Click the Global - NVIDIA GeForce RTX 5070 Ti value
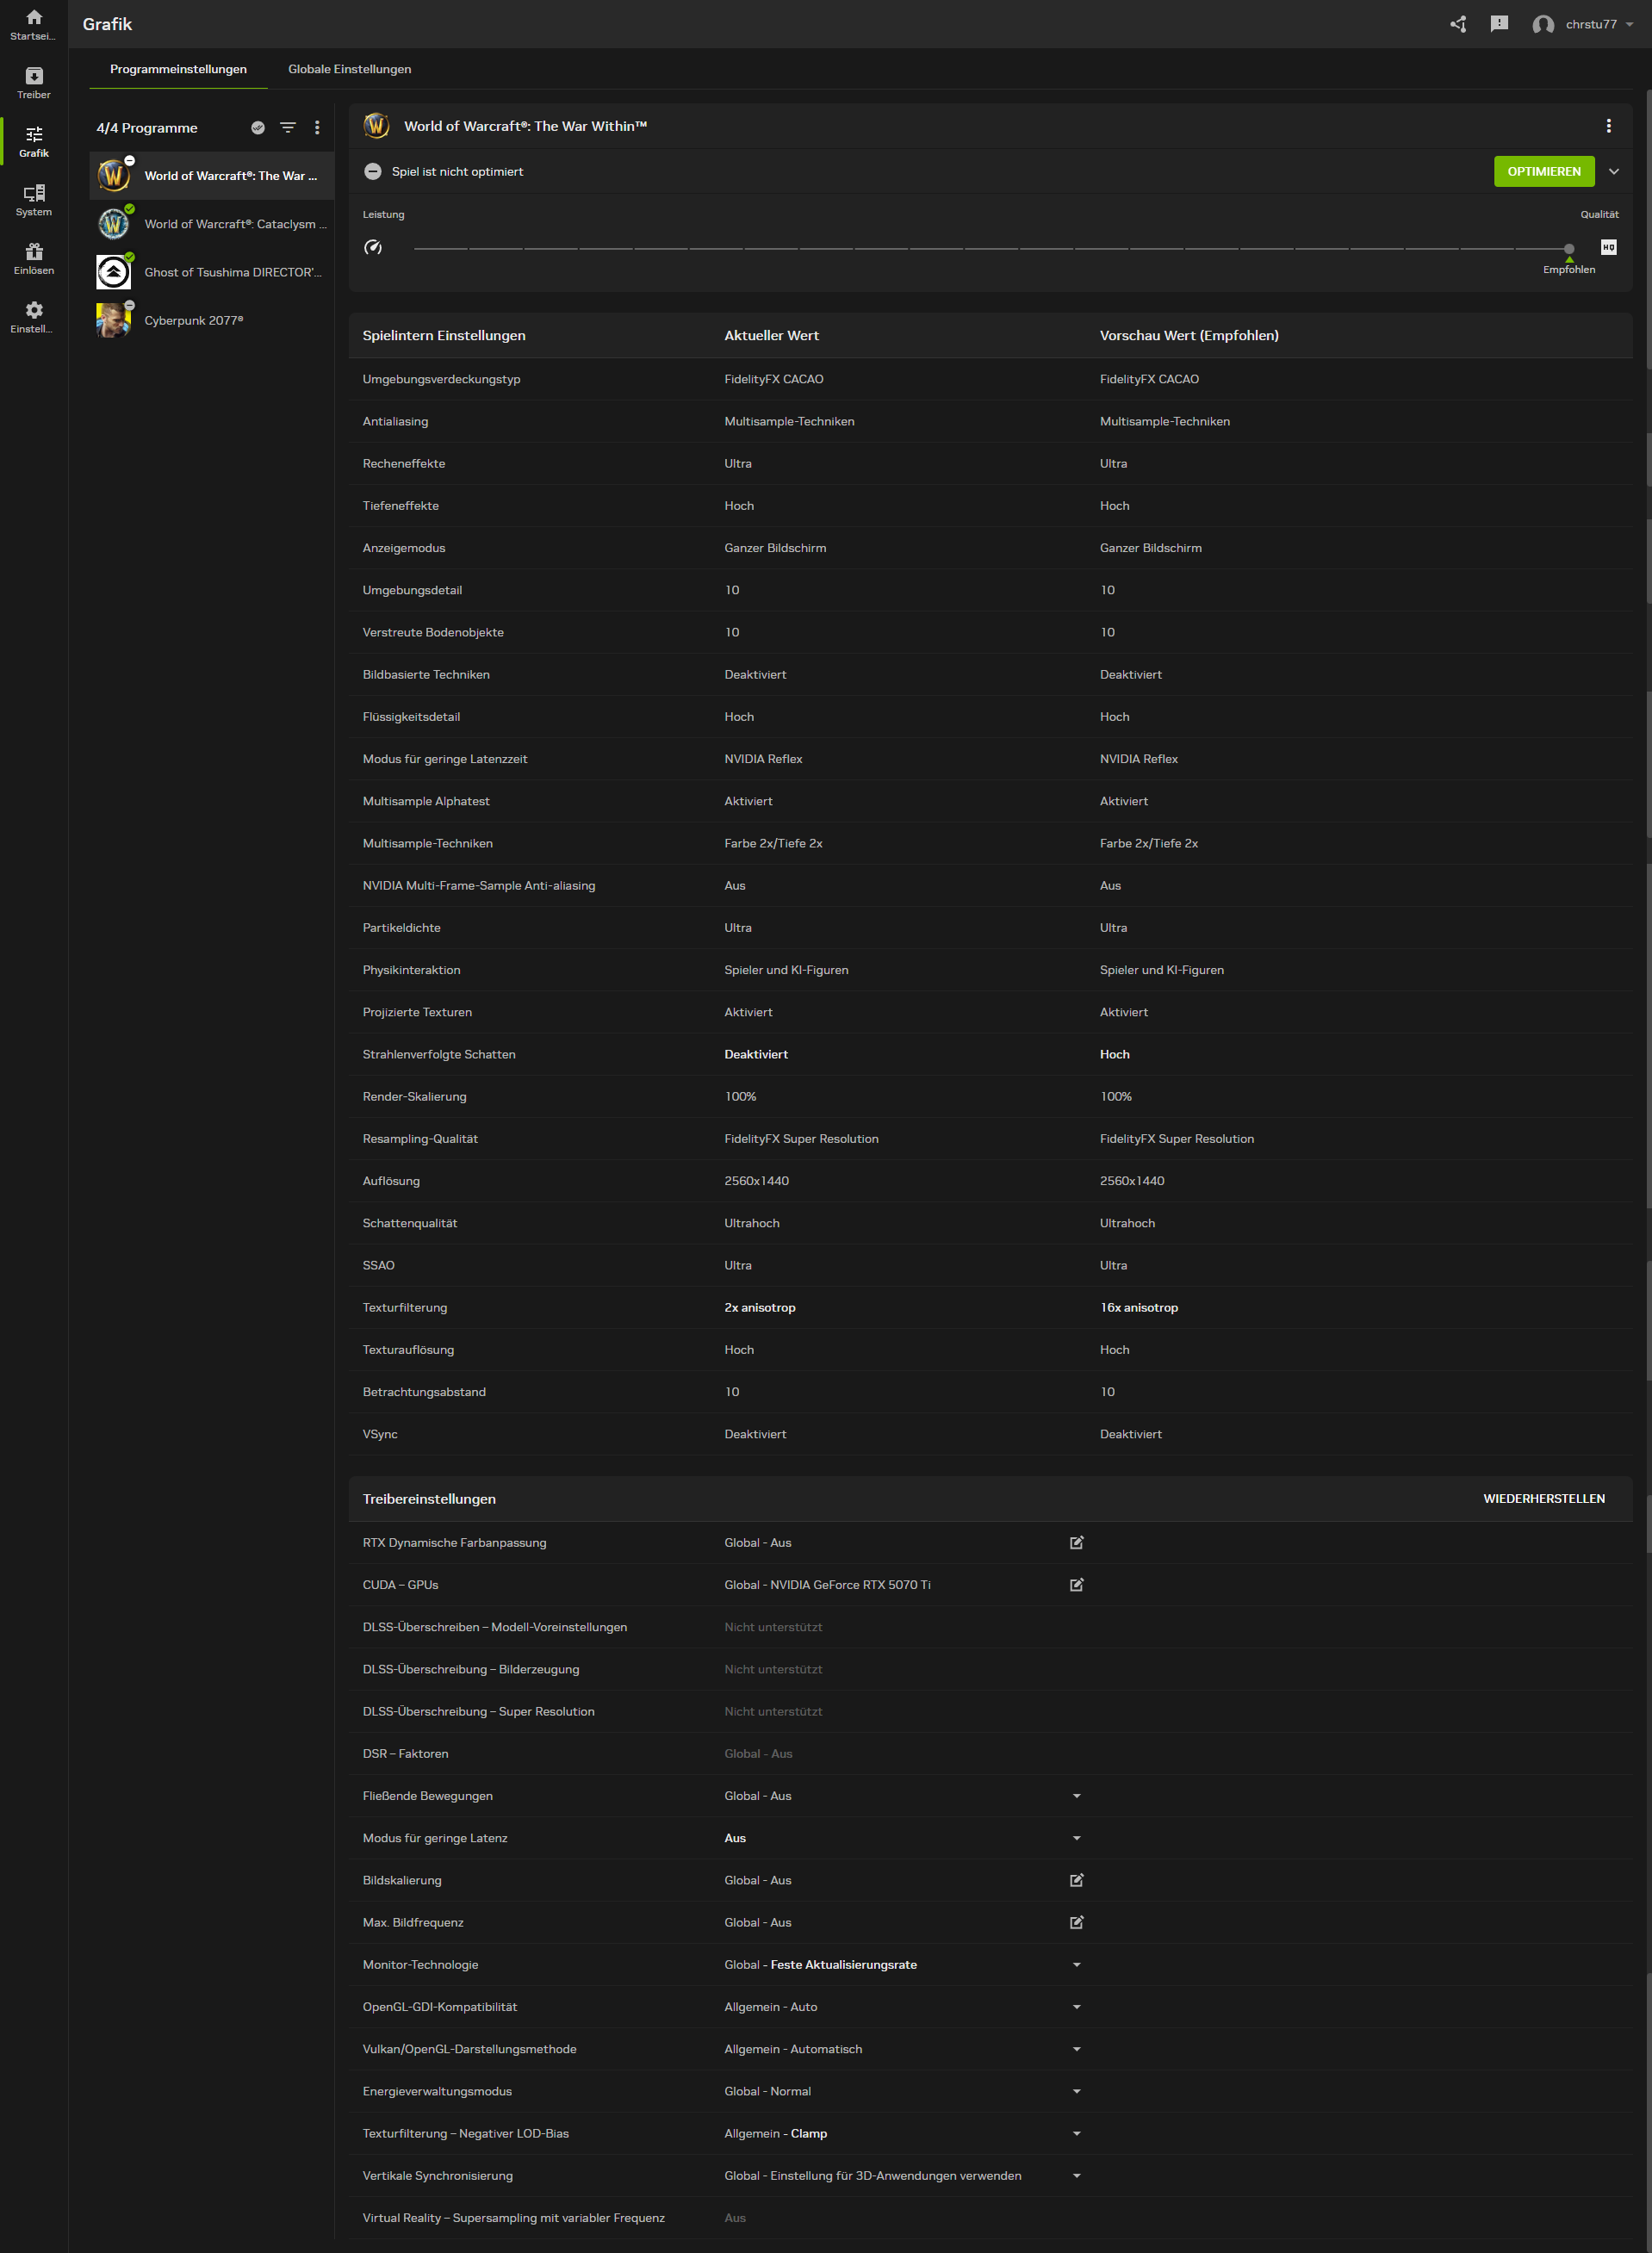Viewport: 1652px width, 2253px height. pyautogui.click(x=827, y=1585)
